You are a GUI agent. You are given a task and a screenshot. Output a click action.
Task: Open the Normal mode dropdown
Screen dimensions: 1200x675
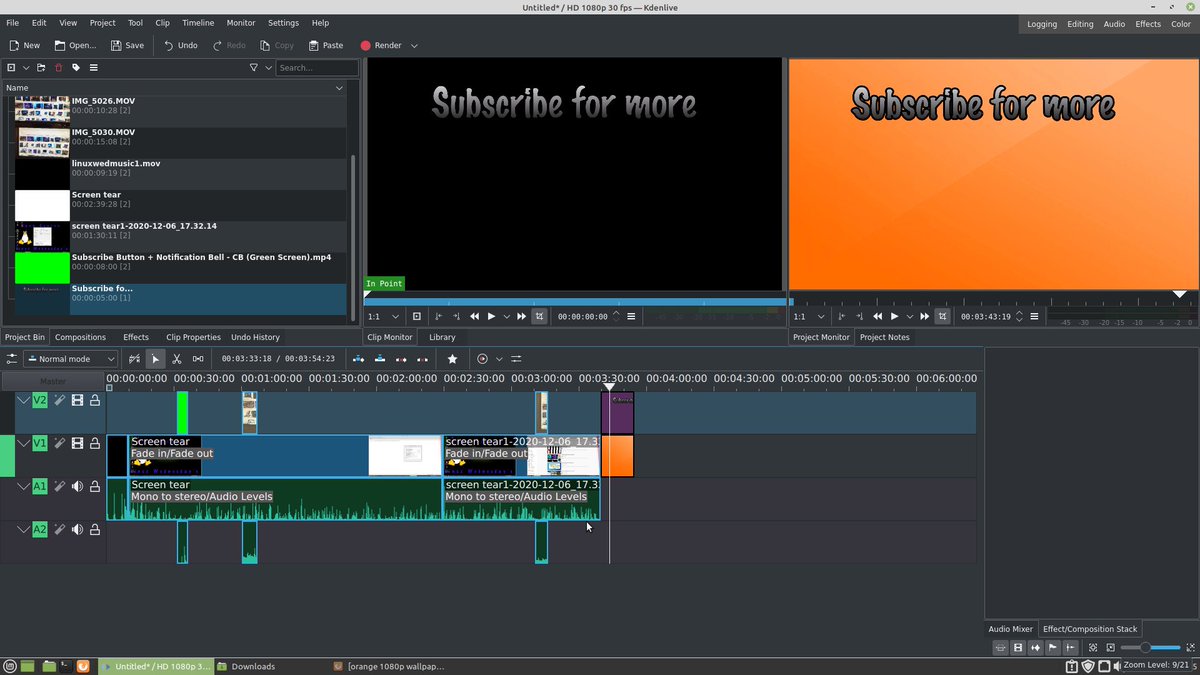tap(70, 359)
